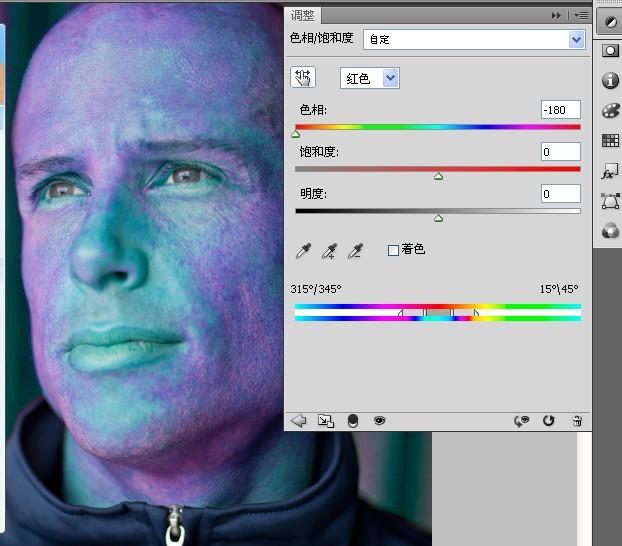This screenshot has height=546, width=622.
Task: Open the 红色 color range dropdown
Action: 370,78
